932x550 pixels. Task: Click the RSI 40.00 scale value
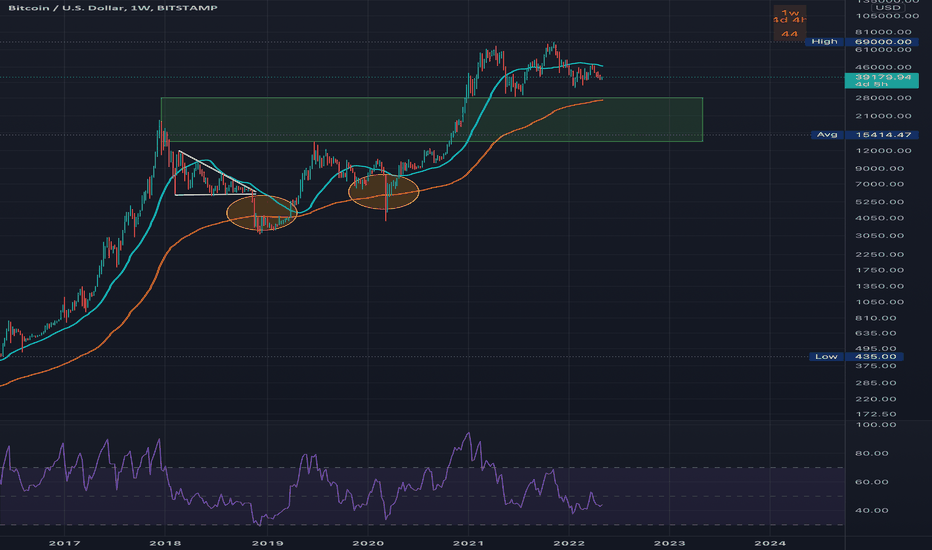pyautogui.click(x=872, y=511)
